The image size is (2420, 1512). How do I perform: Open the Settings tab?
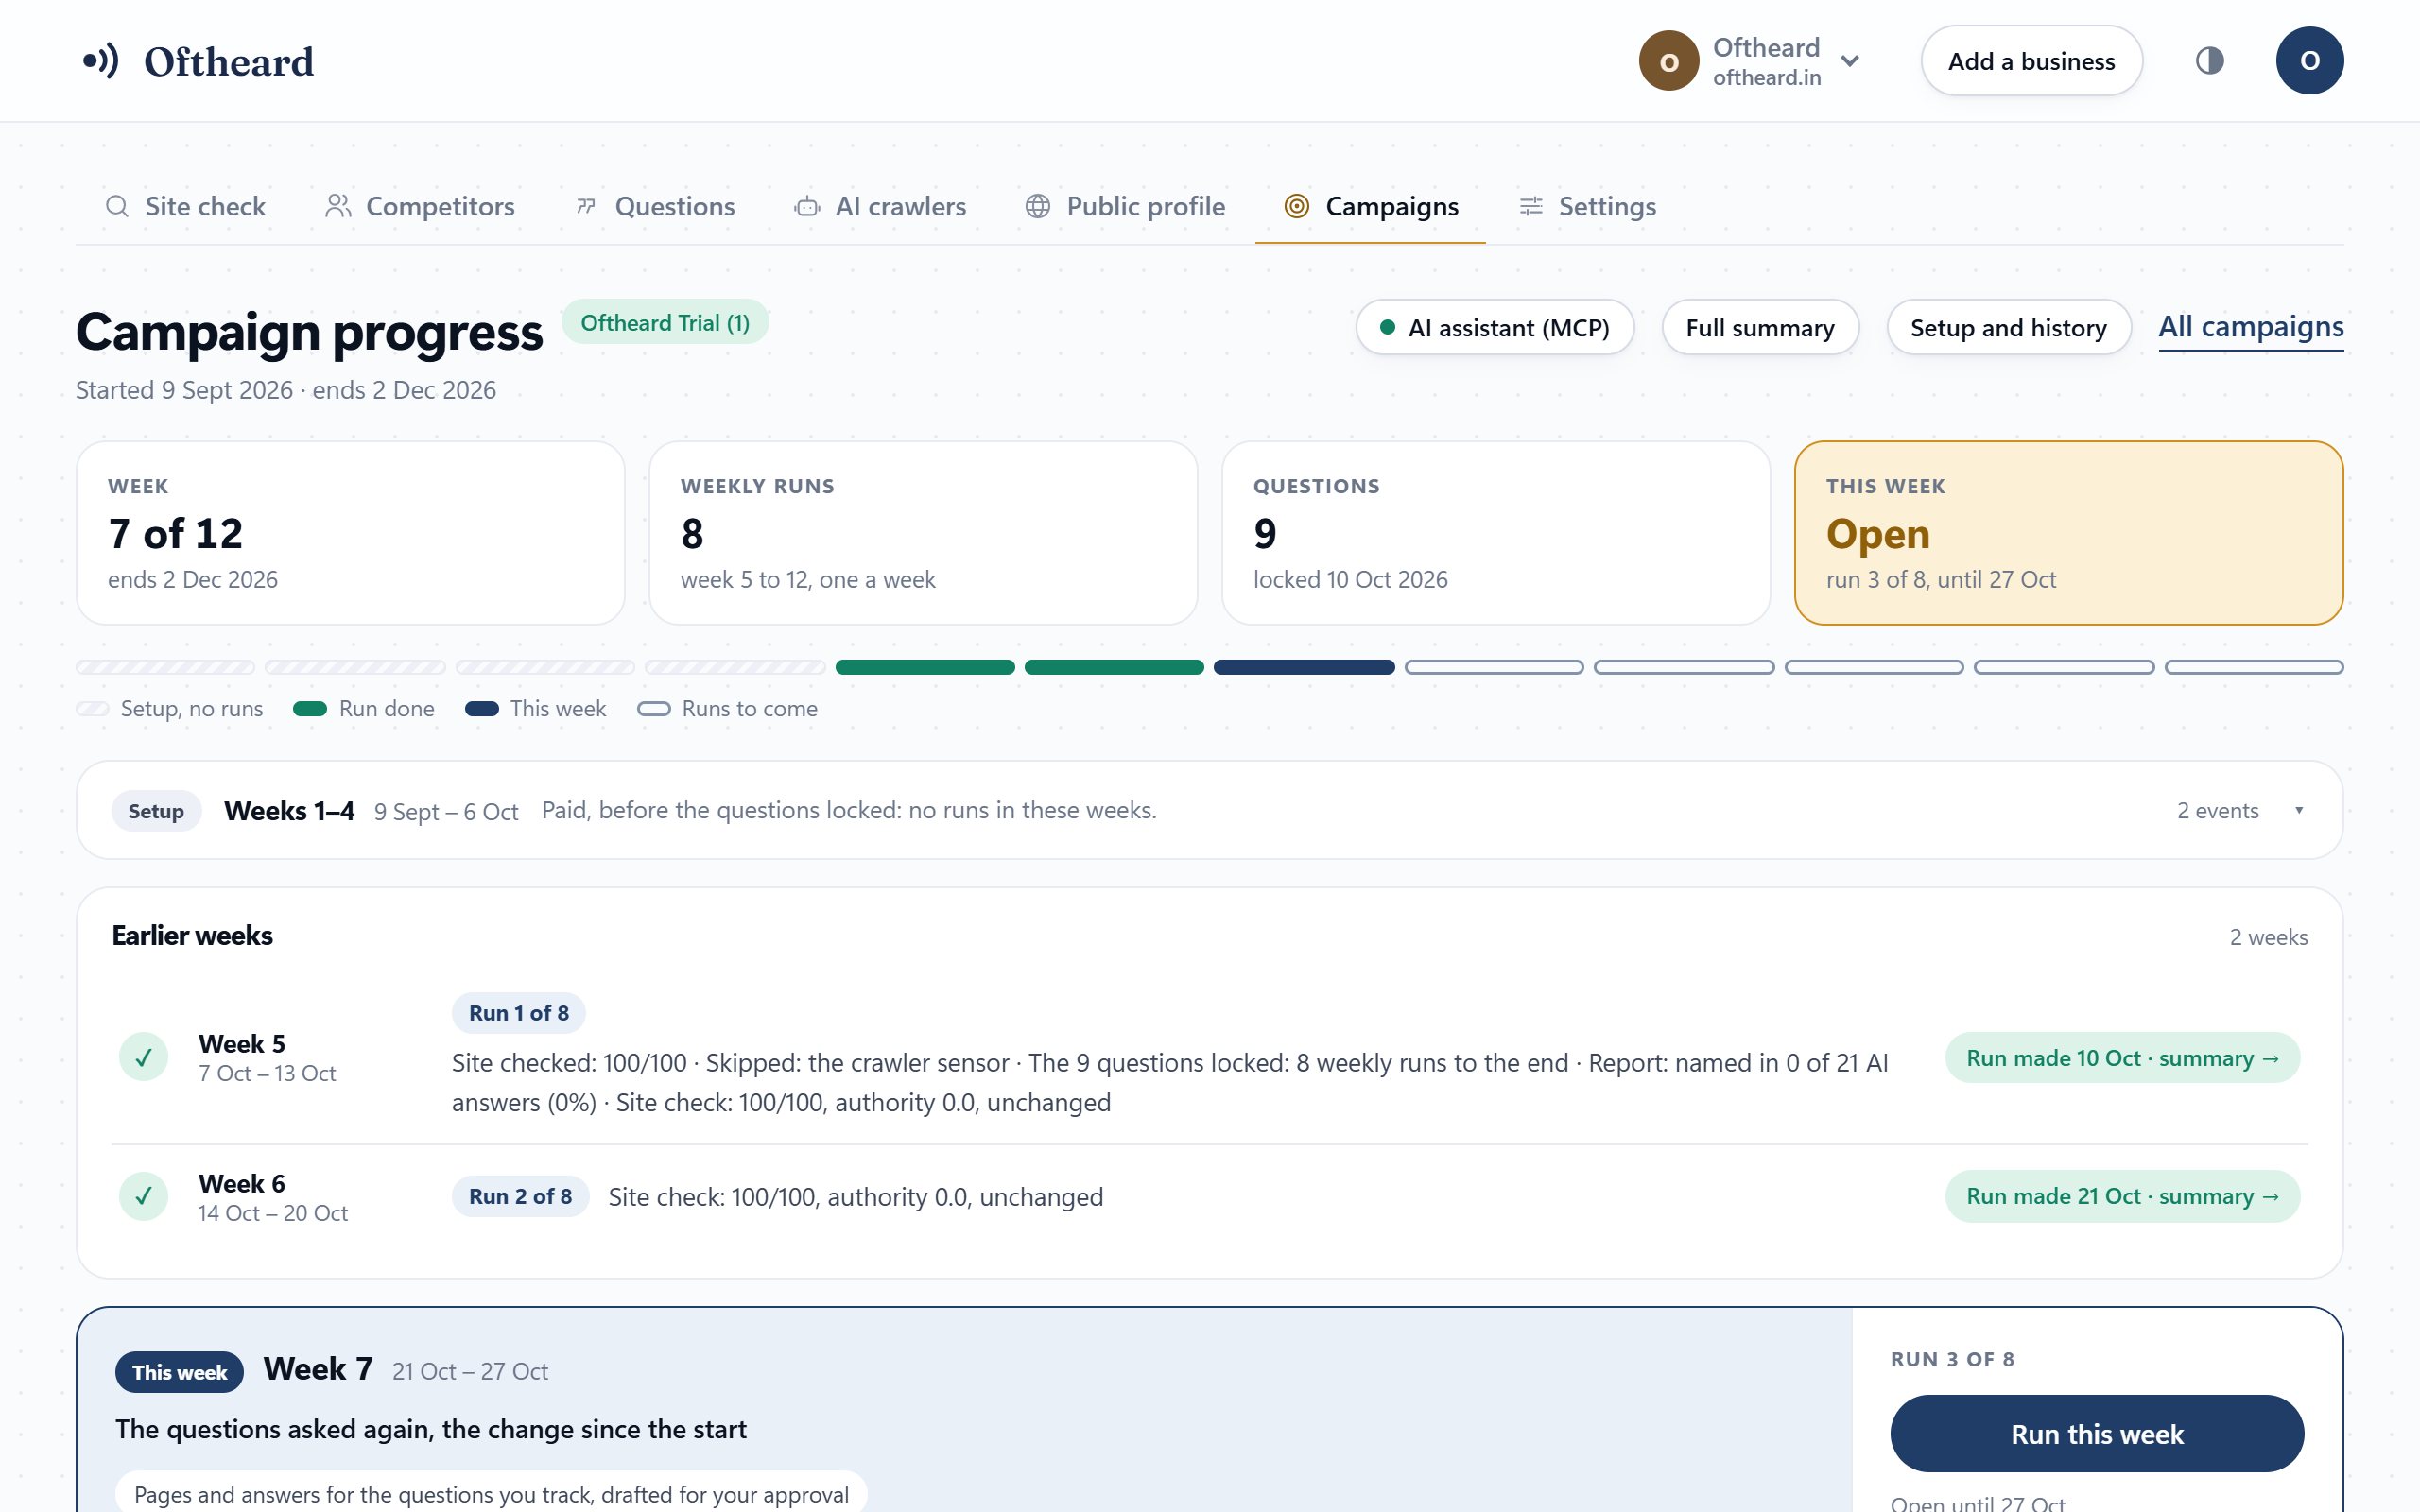pyautogui.click(x=1587, y=206)
